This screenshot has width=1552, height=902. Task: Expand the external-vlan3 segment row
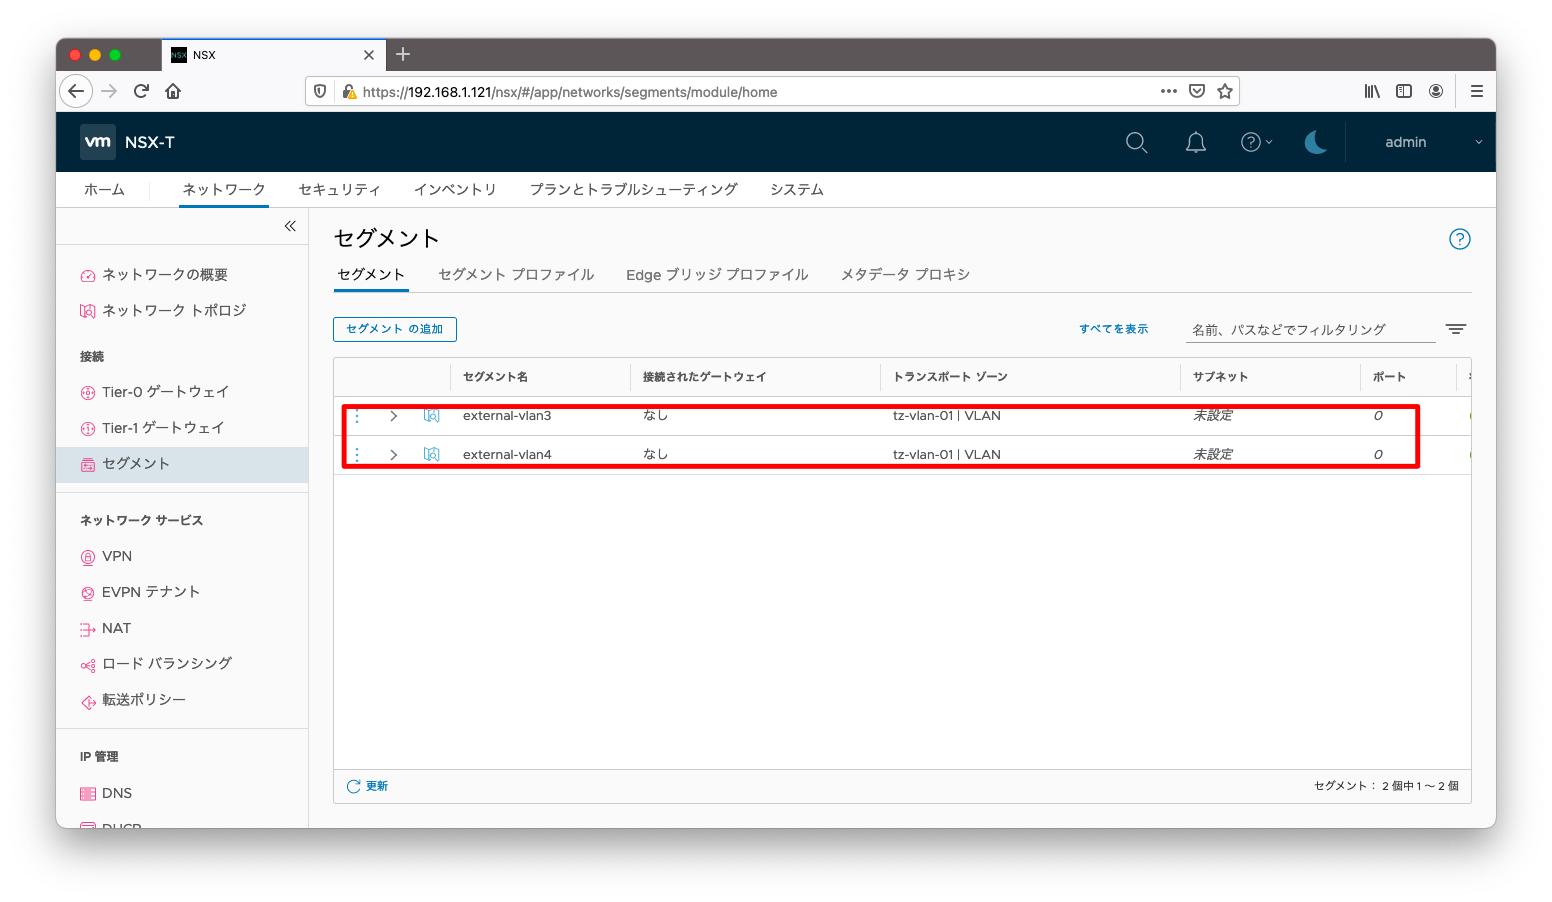click(x=394, y=416)
